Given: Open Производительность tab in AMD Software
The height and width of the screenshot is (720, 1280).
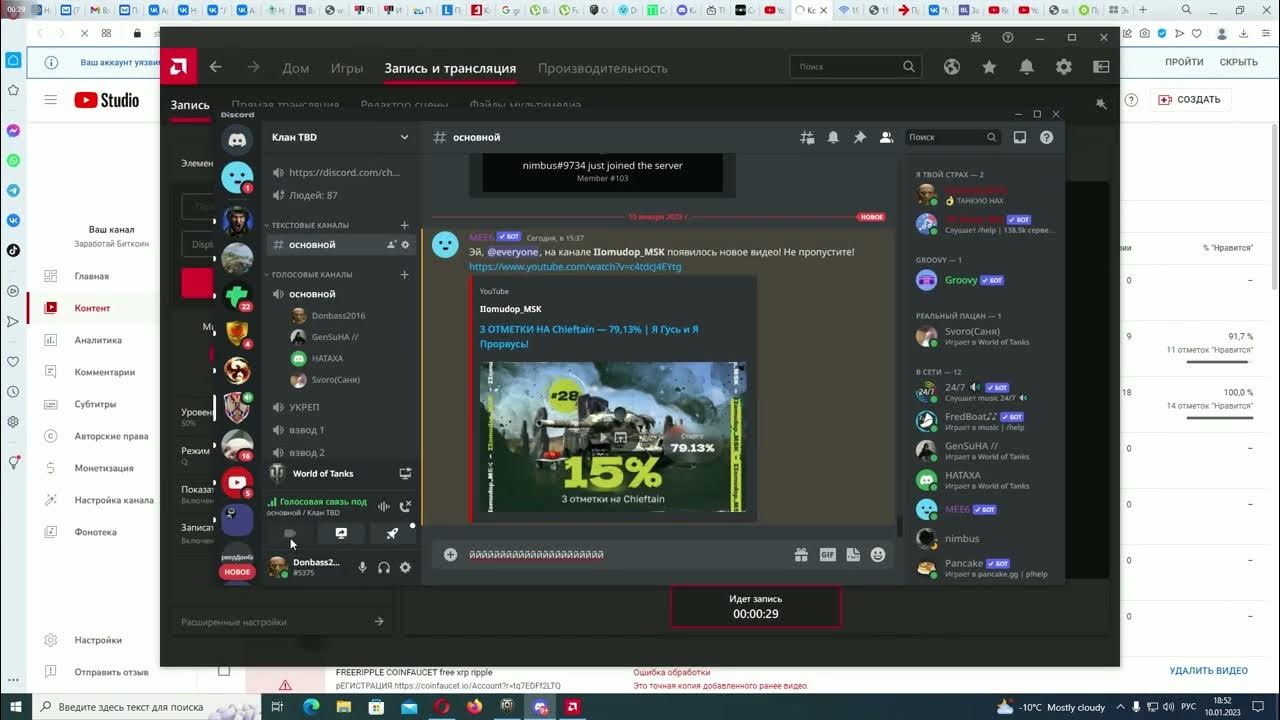Looking at the screenshot, I should (x=603, y=68).
